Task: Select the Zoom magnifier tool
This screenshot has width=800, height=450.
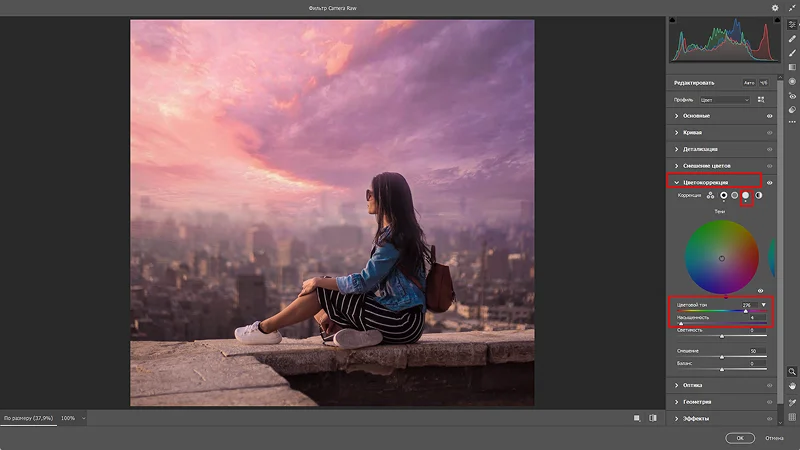Action: tap(792, 371)
